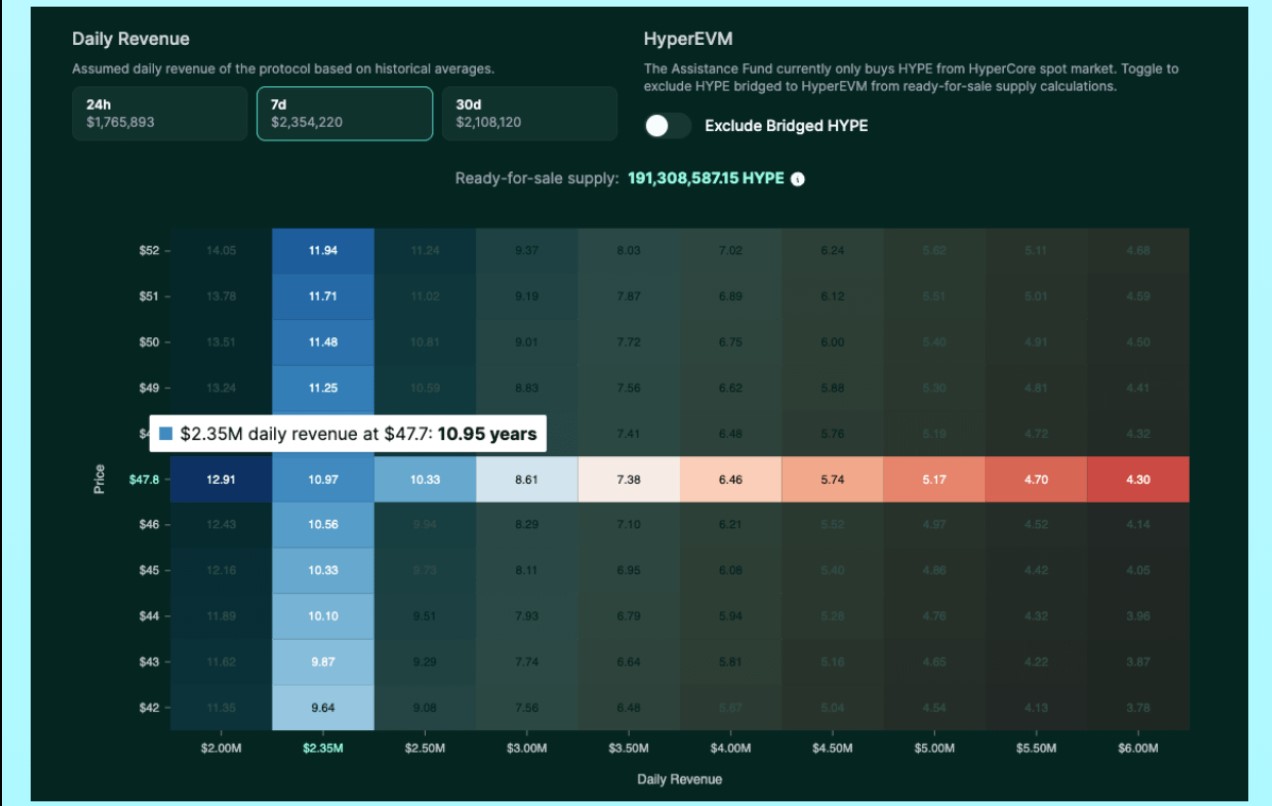Click the $5.50M revenue axis label
1272x806 pixels.
[1037, 748]
